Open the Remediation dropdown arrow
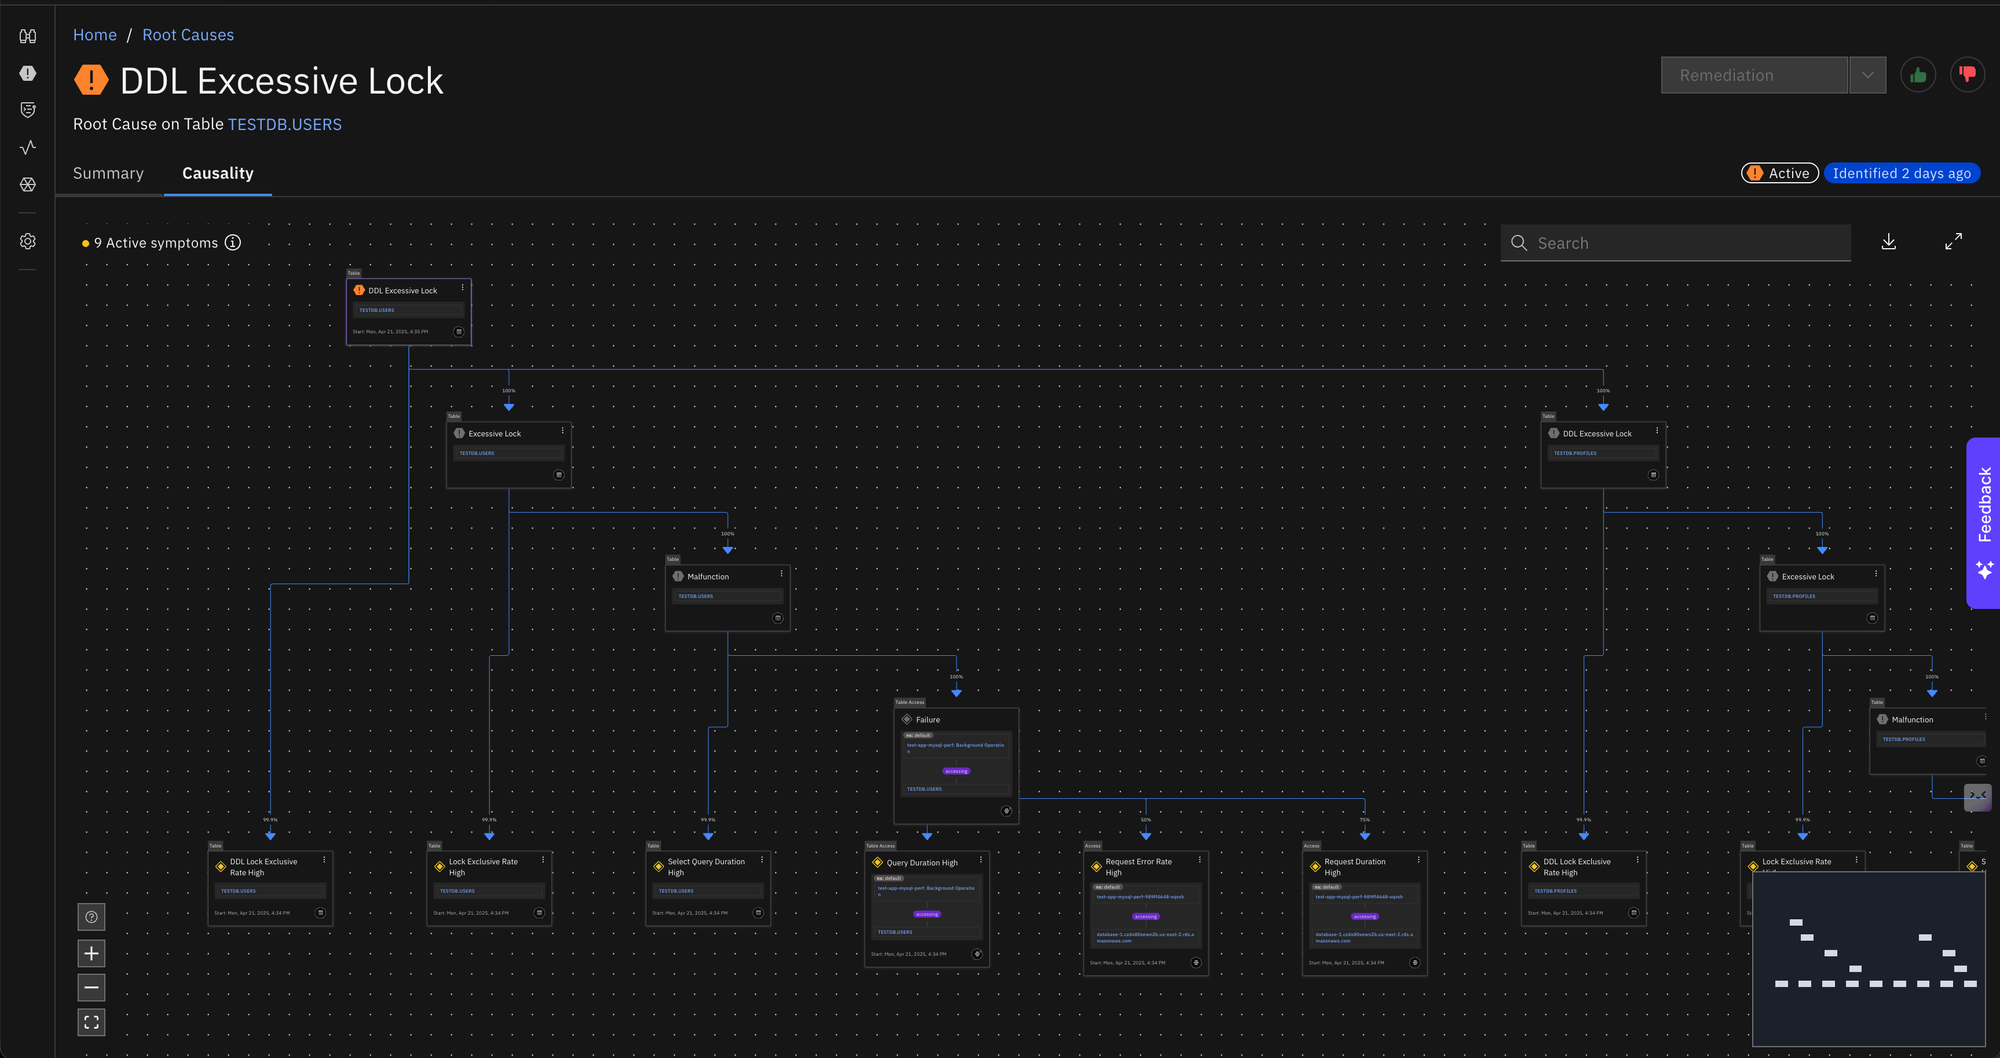This screenshot has height=1058, width=2000. pos(1867,75)
